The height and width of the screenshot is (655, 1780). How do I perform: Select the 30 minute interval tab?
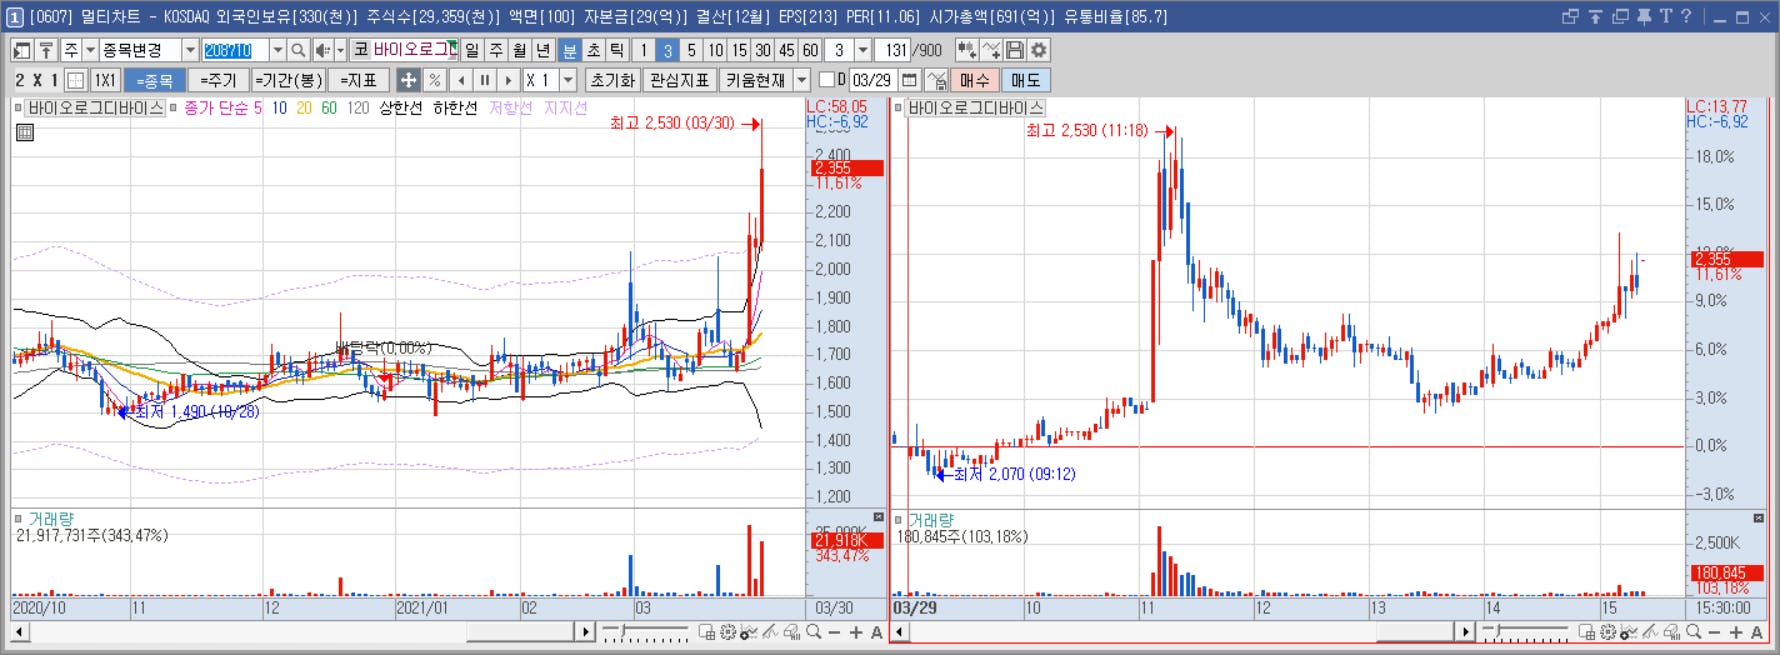tap(763, 50)
